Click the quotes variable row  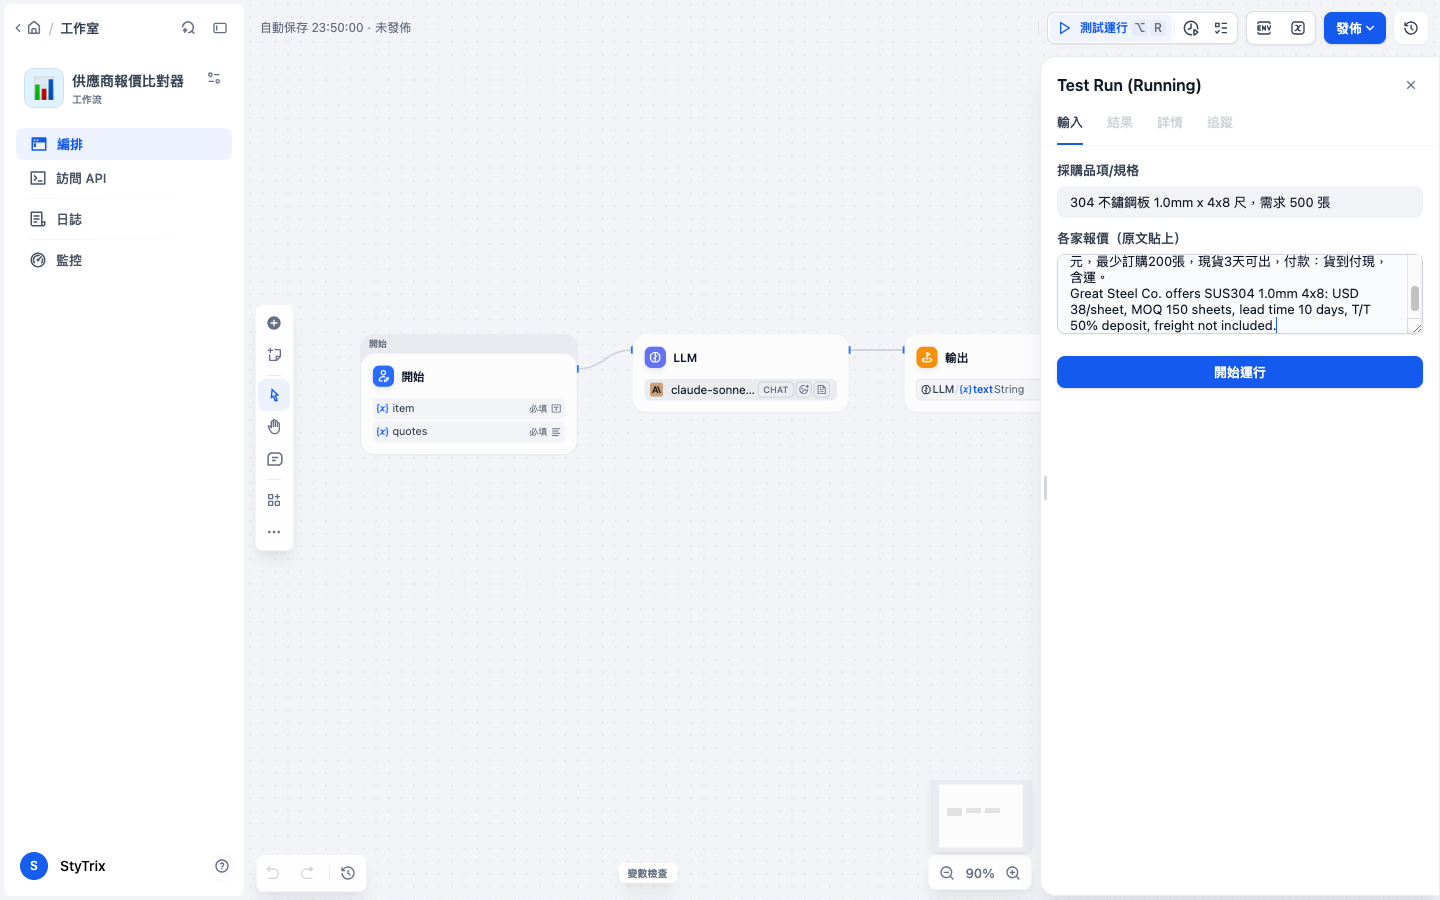coord(469,432)
